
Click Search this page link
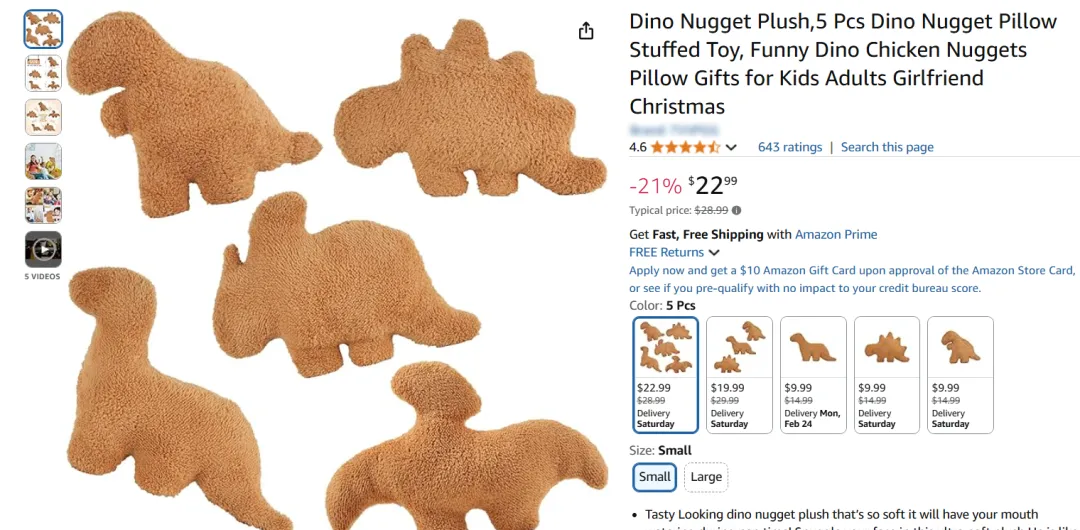click(887, 147)
